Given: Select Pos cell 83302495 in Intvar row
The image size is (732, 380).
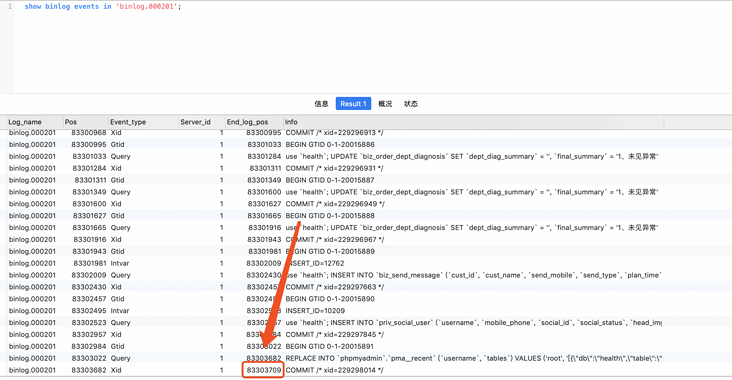Looking at the screenshot, I should 89,311.
